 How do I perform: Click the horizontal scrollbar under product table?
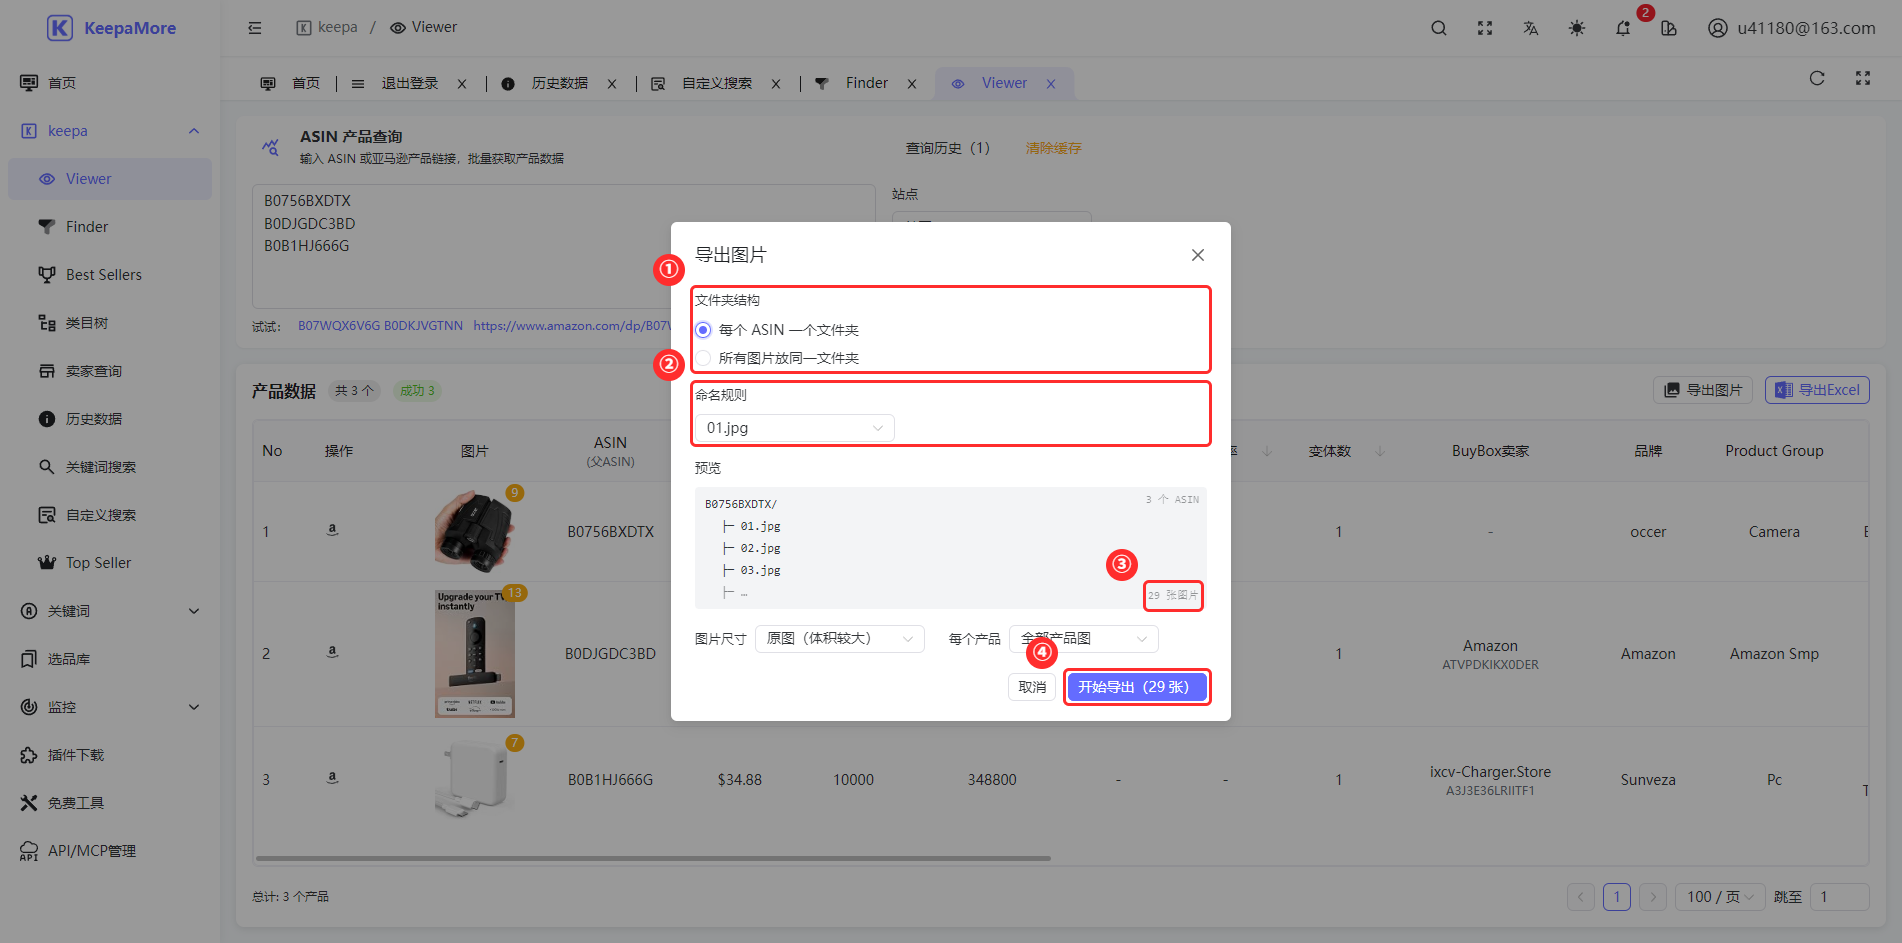point(653,858)
